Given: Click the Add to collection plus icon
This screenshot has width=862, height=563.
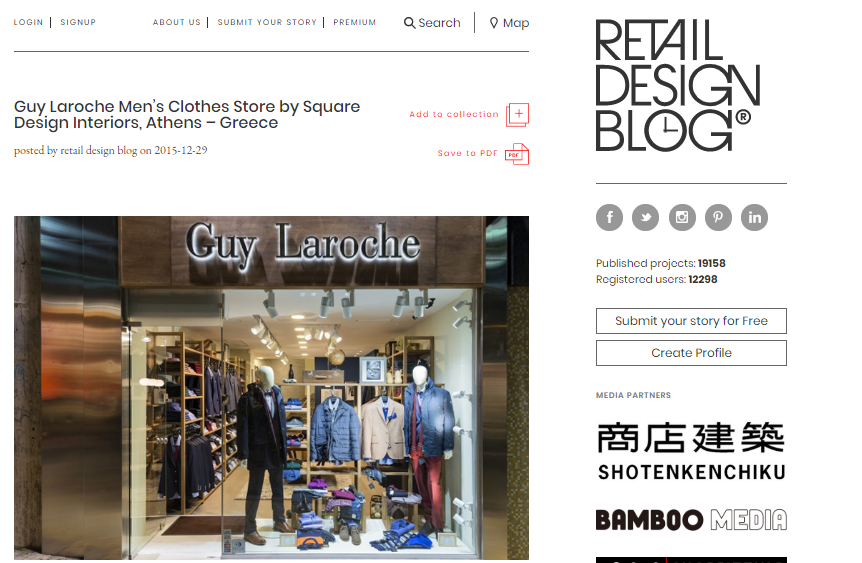Looking at the screenshot, I should click(517, 115).
